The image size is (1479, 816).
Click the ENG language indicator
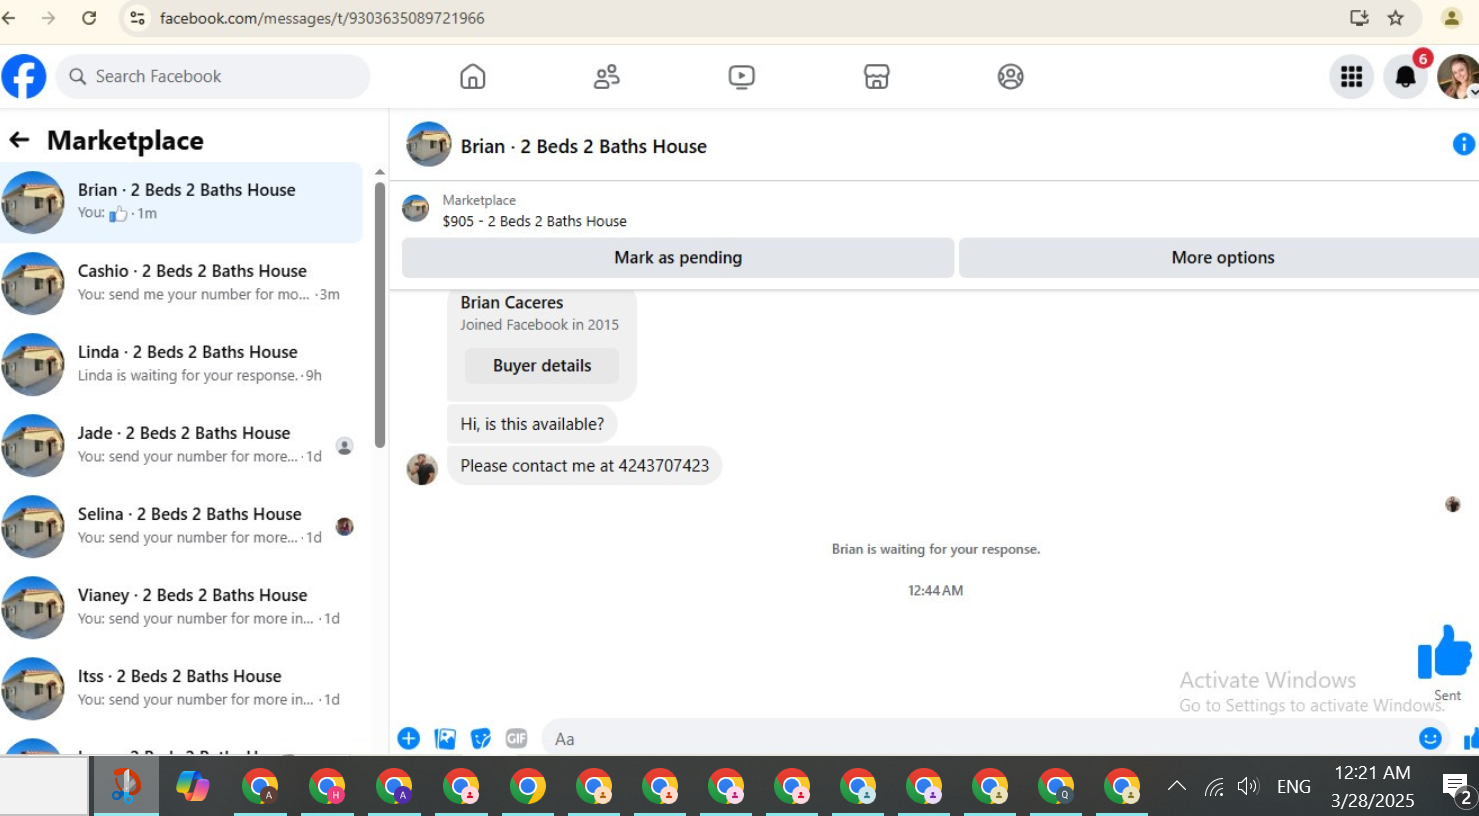tap(1294, 787)
